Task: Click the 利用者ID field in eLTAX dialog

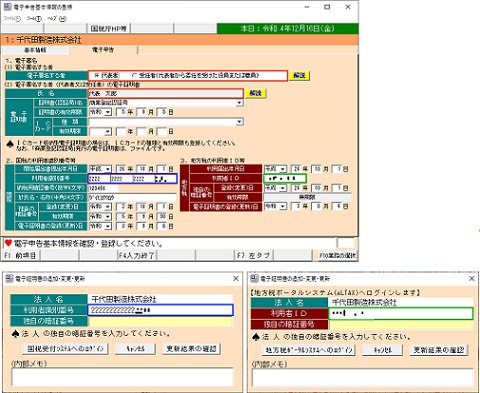Action: point(401,314)
